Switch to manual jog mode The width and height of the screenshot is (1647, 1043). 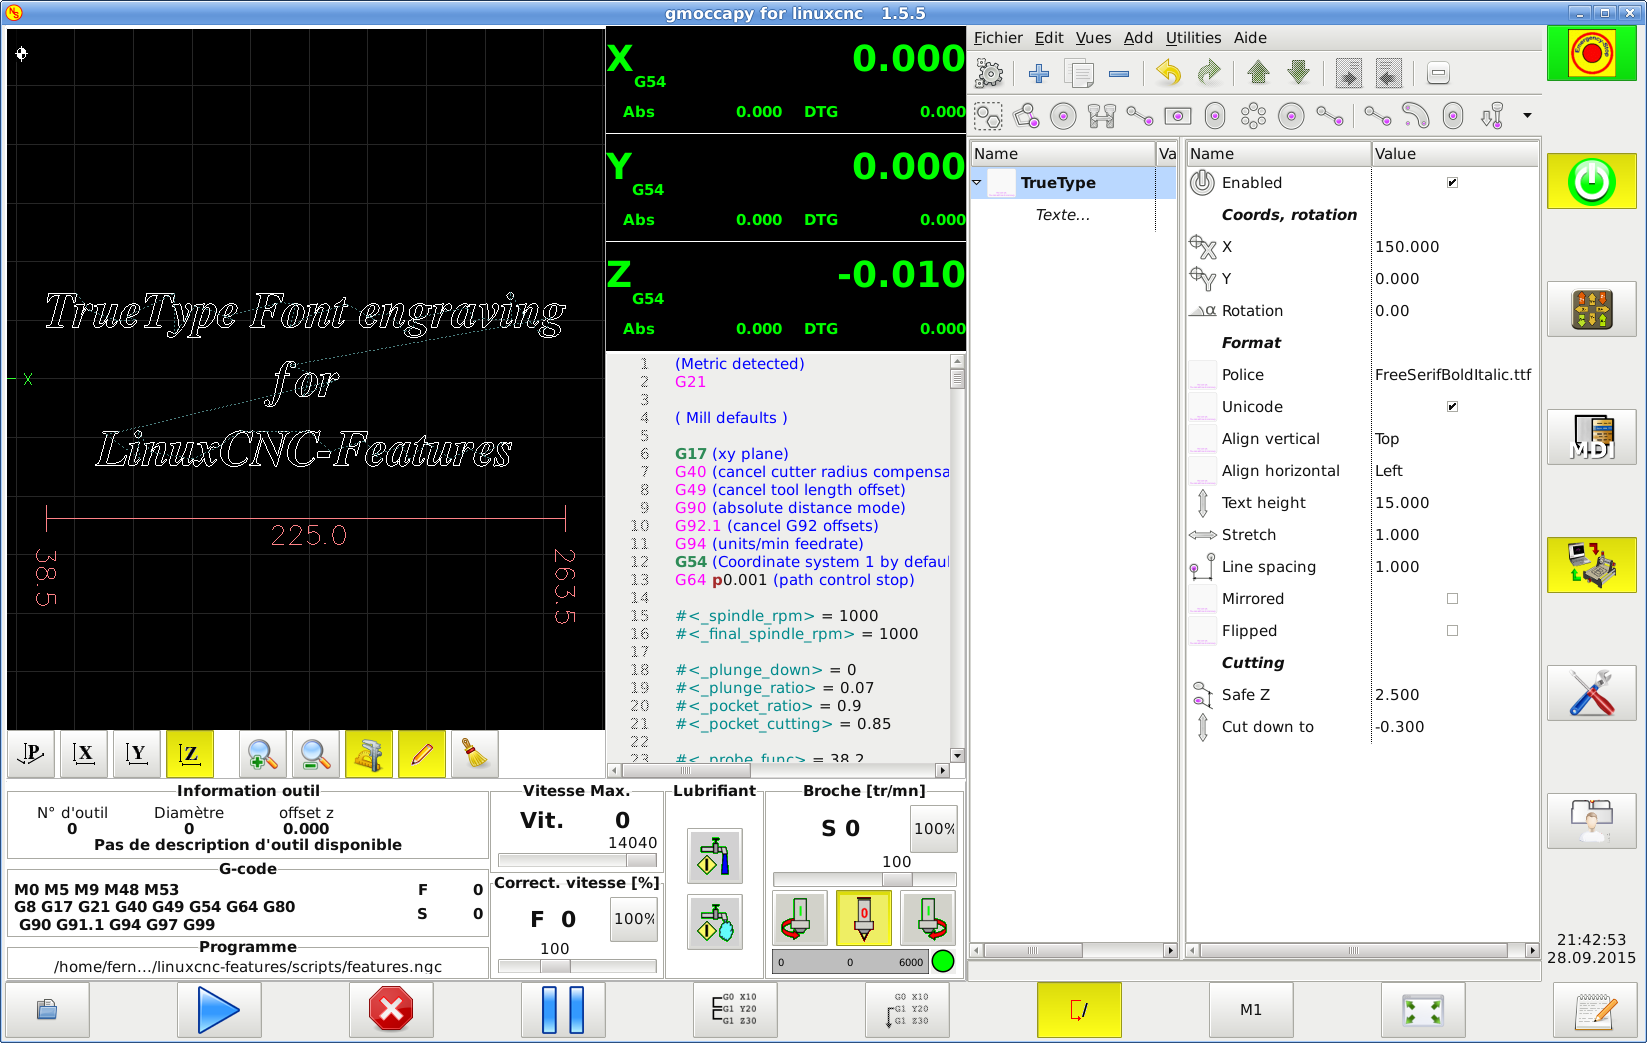click(1591, 309)
